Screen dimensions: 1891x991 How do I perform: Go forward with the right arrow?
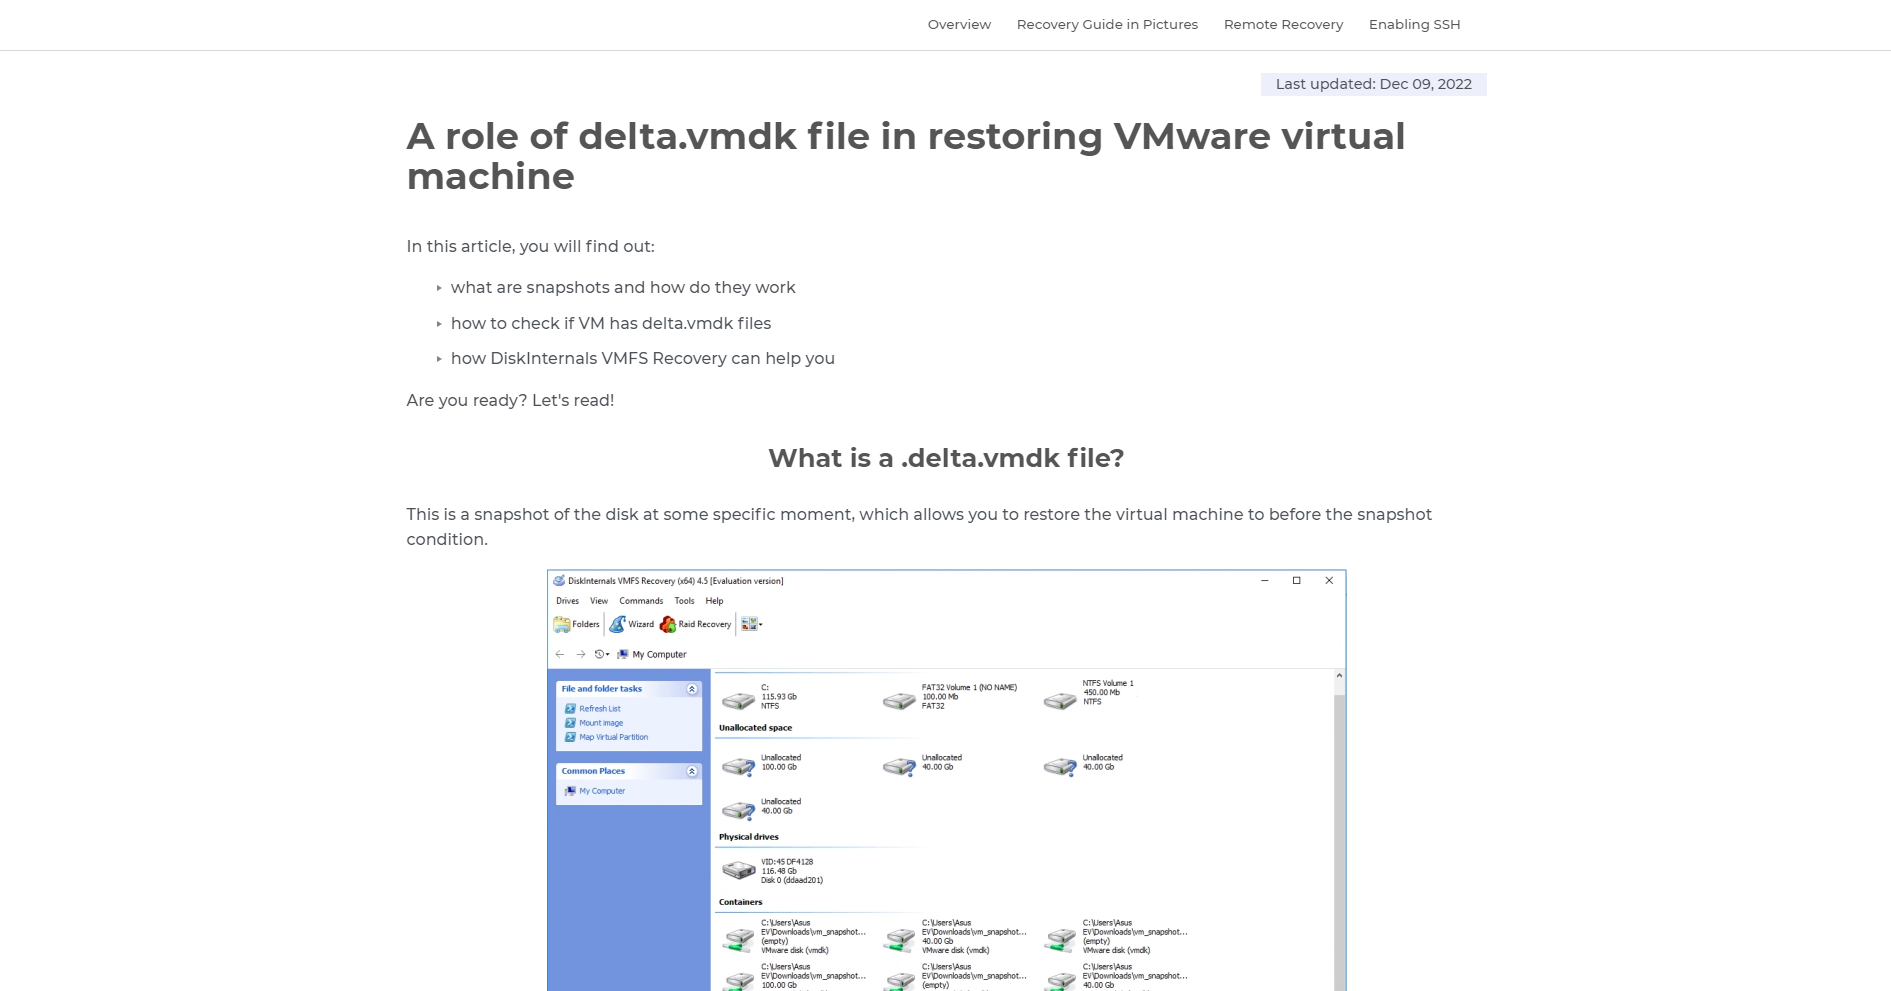point(581,654)
